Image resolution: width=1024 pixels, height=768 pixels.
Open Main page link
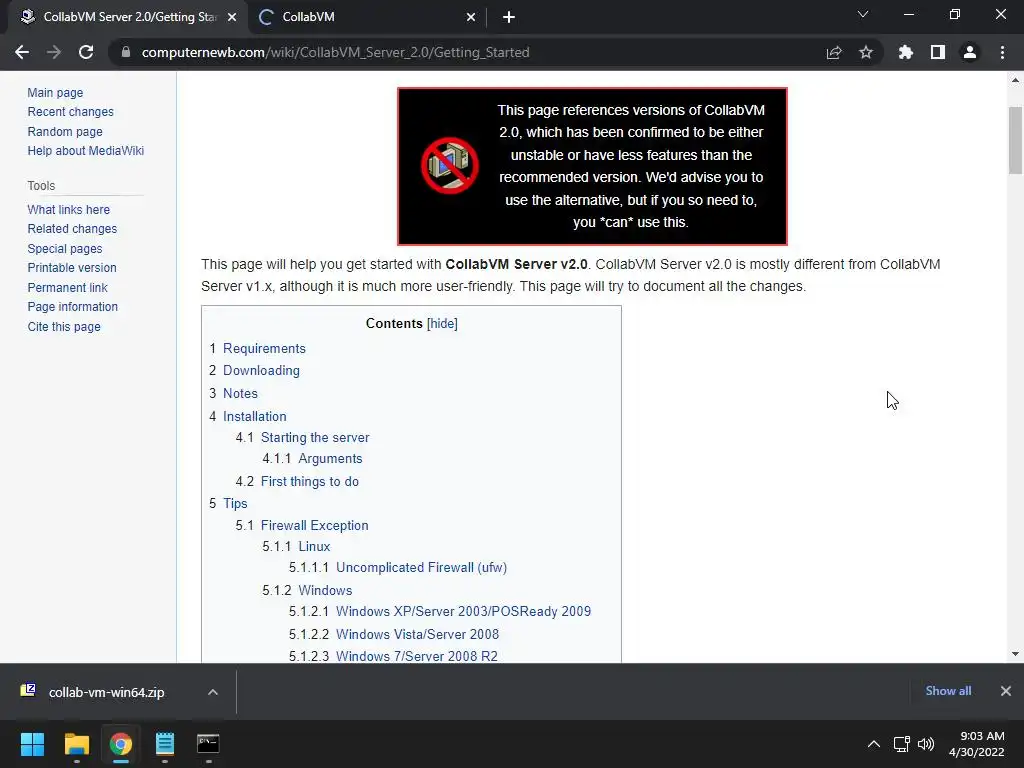[55, 93]
